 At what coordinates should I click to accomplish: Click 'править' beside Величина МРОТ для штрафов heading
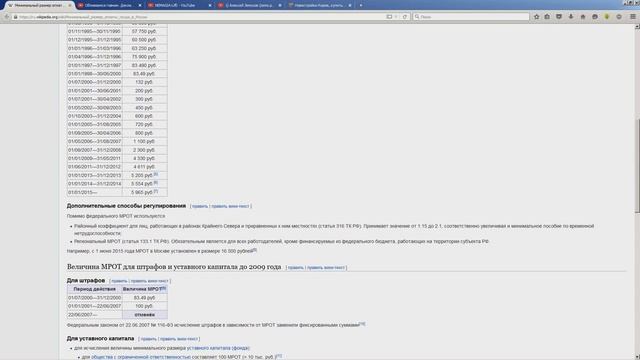(296, 268)
